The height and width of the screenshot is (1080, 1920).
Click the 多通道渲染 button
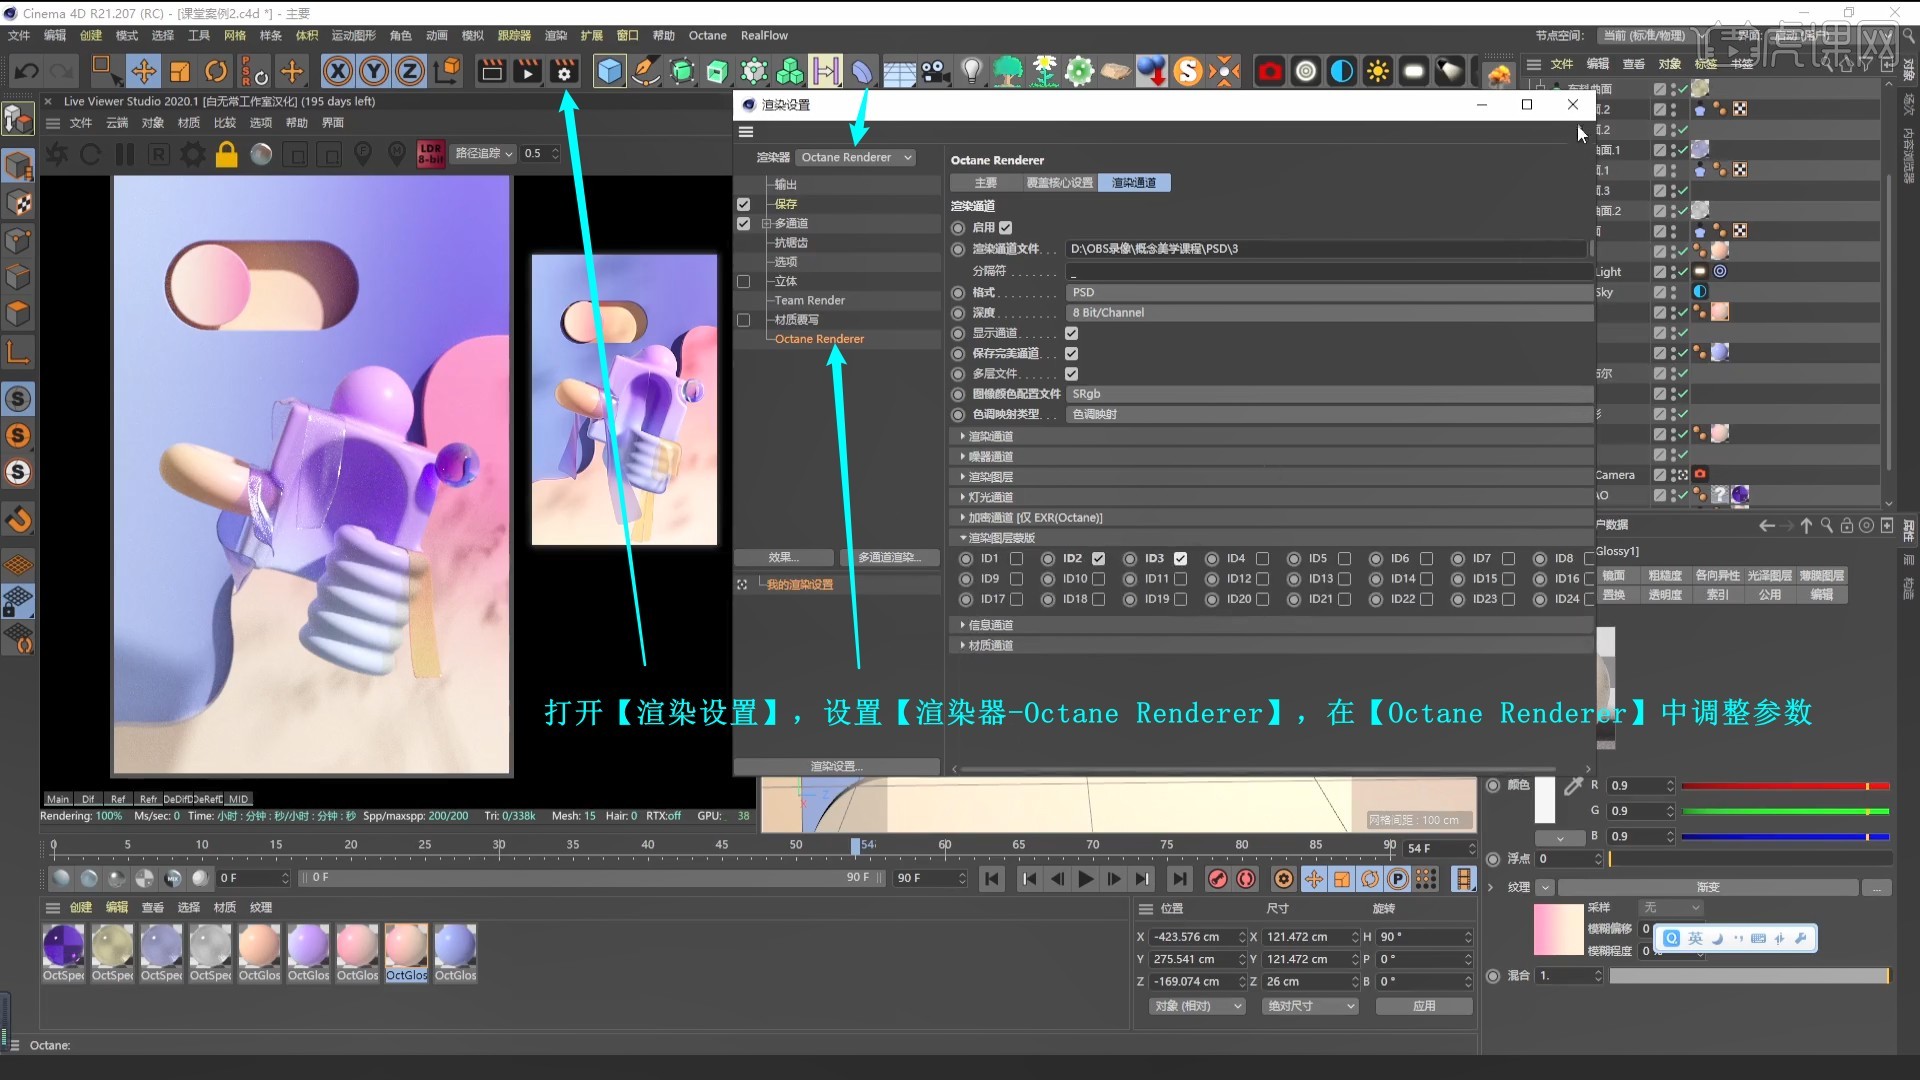[888, 558]
